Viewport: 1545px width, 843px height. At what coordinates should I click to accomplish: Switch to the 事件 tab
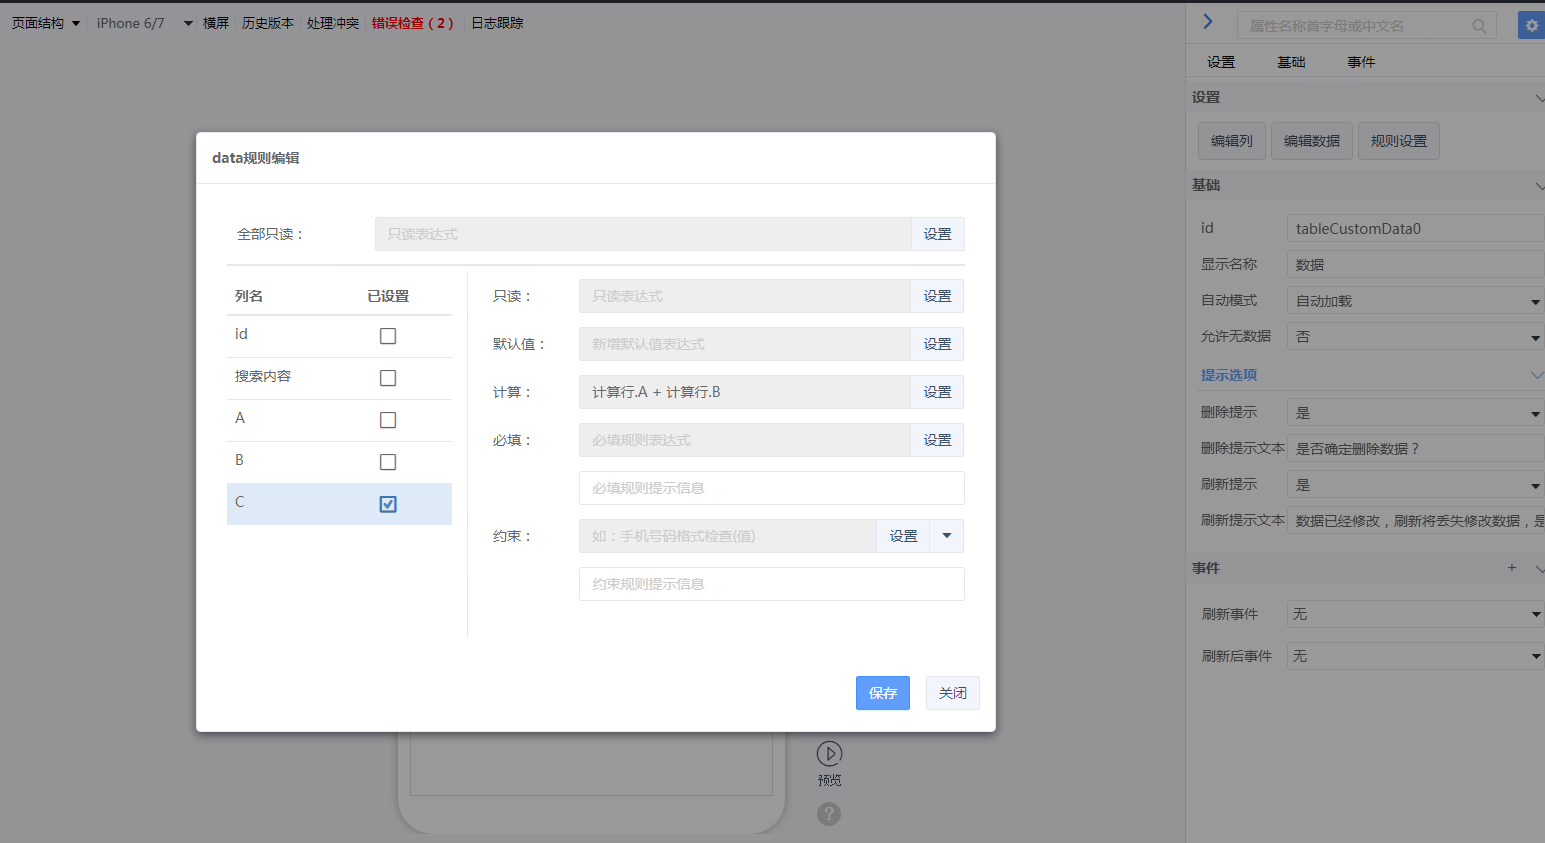coord(1360,62)
